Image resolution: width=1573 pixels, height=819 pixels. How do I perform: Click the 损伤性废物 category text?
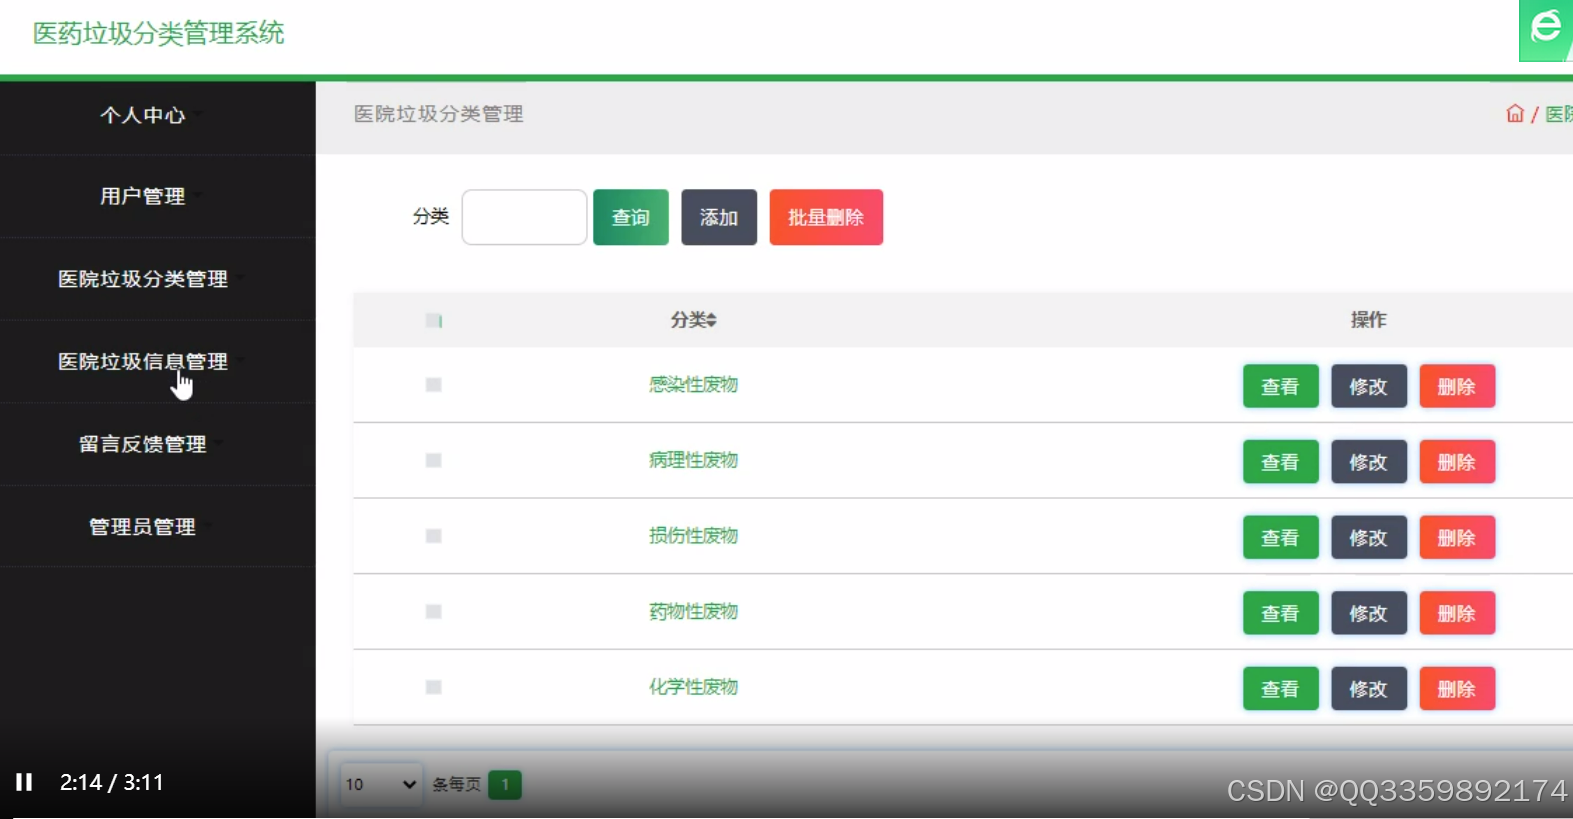click(693, 536)
